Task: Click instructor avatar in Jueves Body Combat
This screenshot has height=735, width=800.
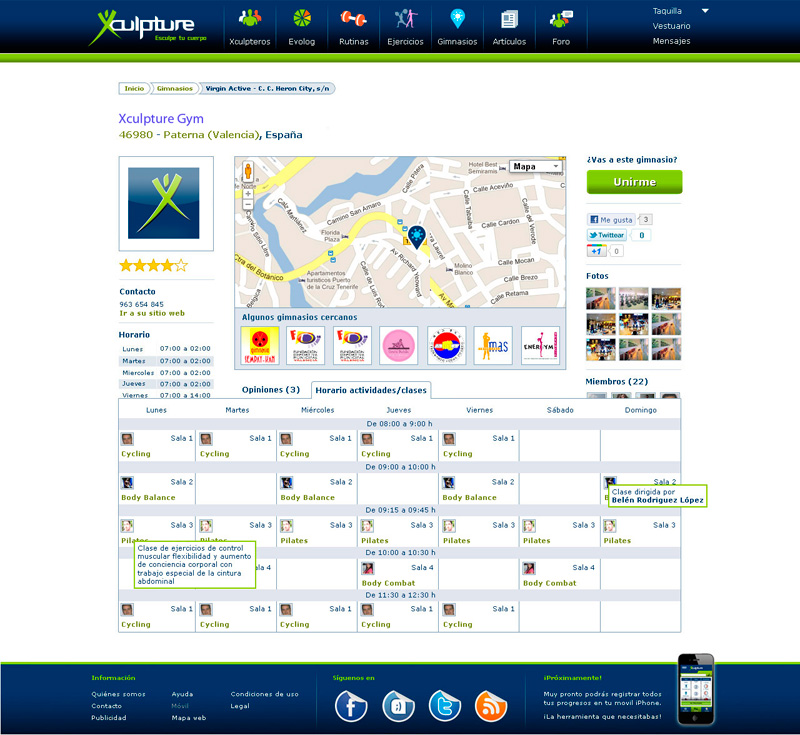Action: tap(367, 568)
